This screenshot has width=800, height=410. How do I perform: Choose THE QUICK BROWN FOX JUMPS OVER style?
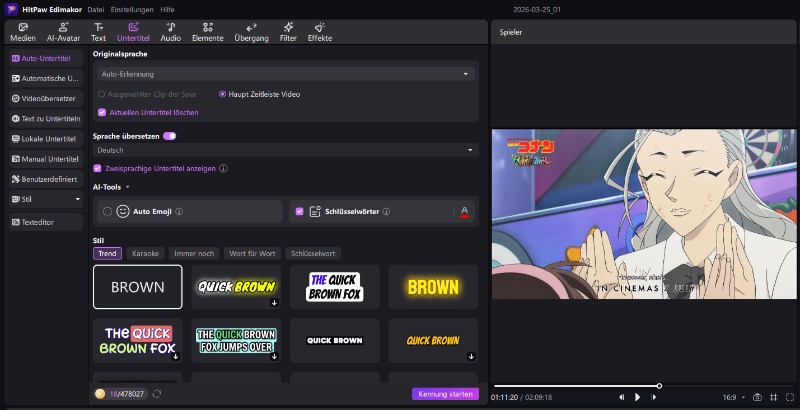click(x=236, y=340)
